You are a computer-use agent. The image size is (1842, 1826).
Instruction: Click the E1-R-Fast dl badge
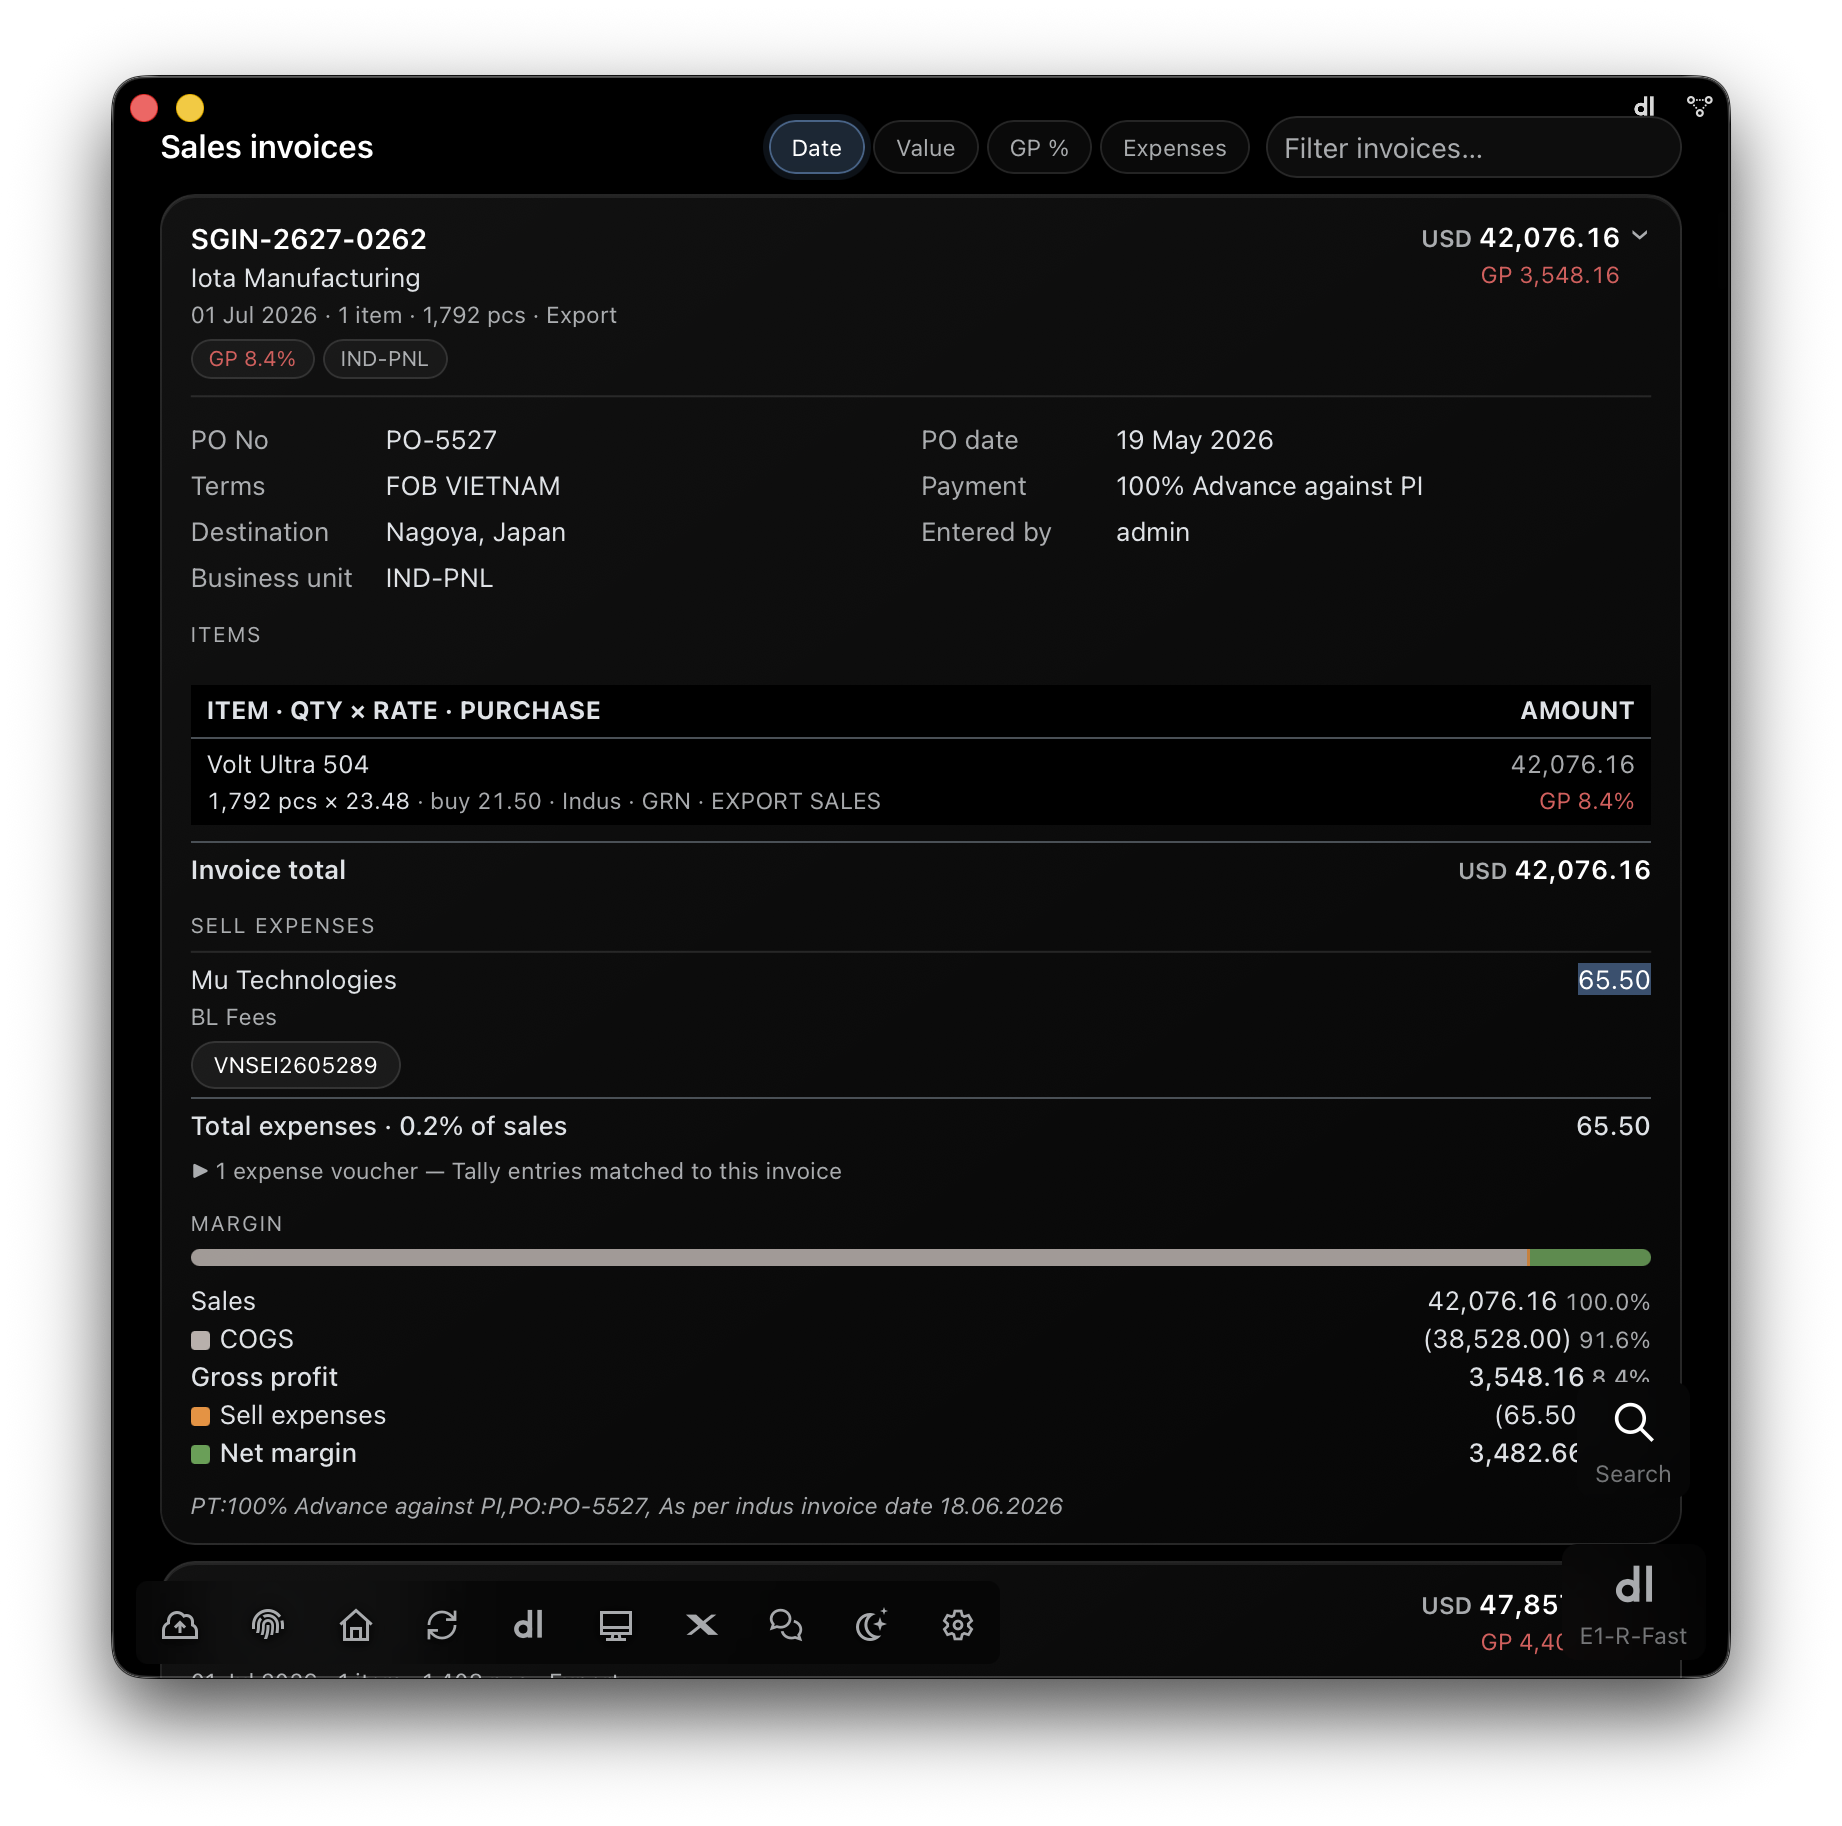[1633, 1606]
